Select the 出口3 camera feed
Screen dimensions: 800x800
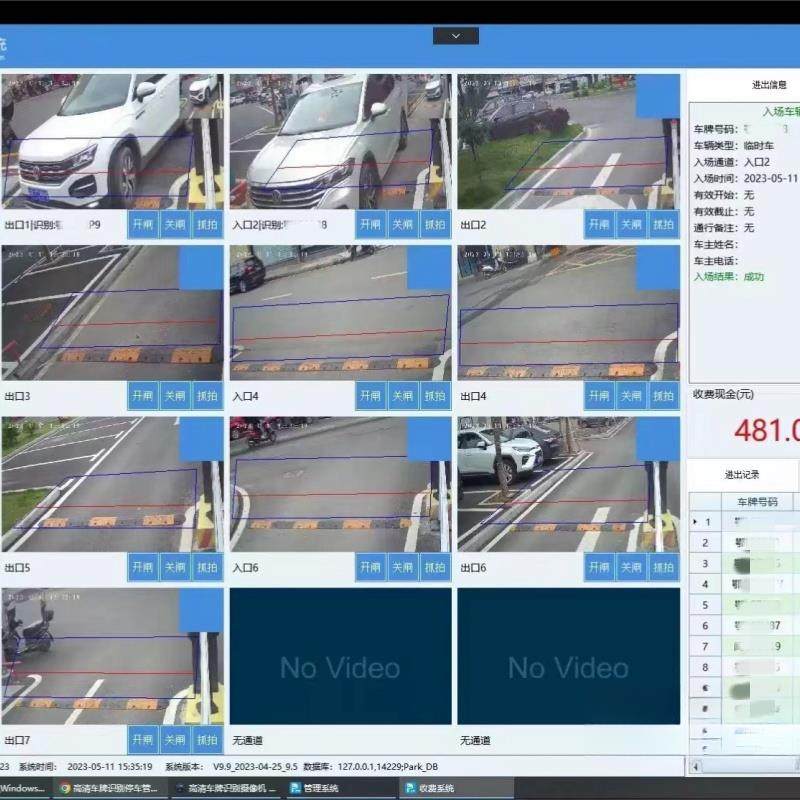coord(112,313)
